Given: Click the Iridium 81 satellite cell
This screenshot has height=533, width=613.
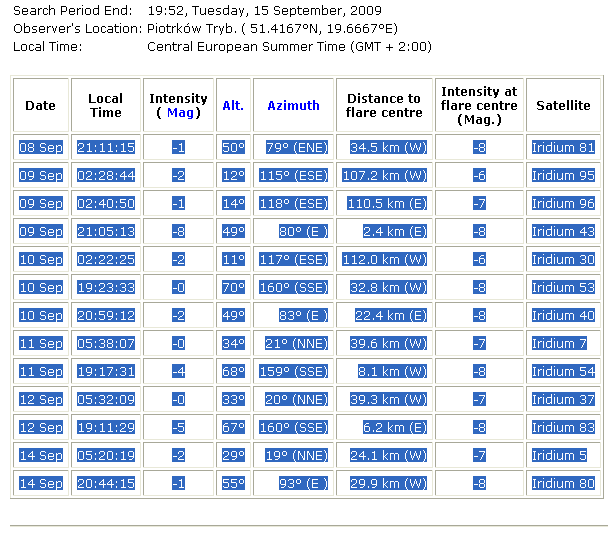Looking at the screenshot, I should (x=563, y=147).
